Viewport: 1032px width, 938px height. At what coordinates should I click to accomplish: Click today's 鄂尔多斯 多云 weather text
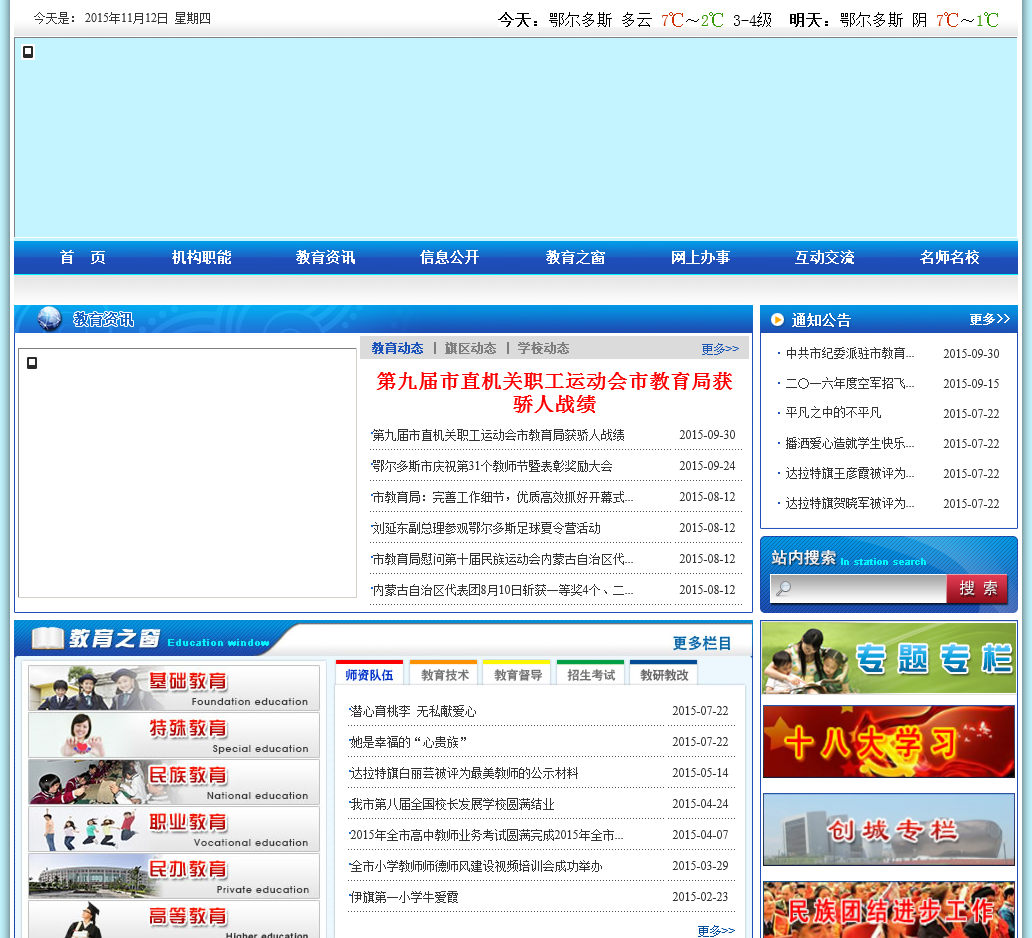(600, 20)
